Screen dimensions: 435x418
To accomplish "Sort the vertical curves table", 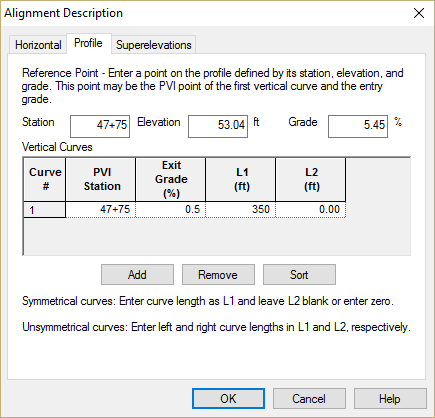I will tap(299, 275).
